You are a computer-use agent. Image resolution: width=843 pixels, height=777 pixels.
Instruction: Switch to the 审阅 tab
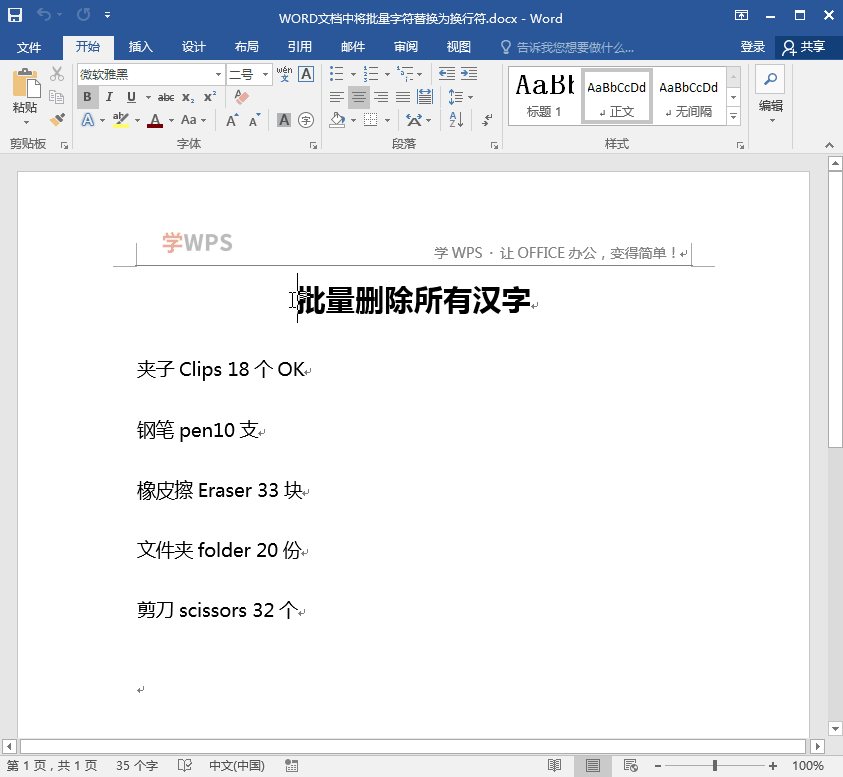pos(405,47)
